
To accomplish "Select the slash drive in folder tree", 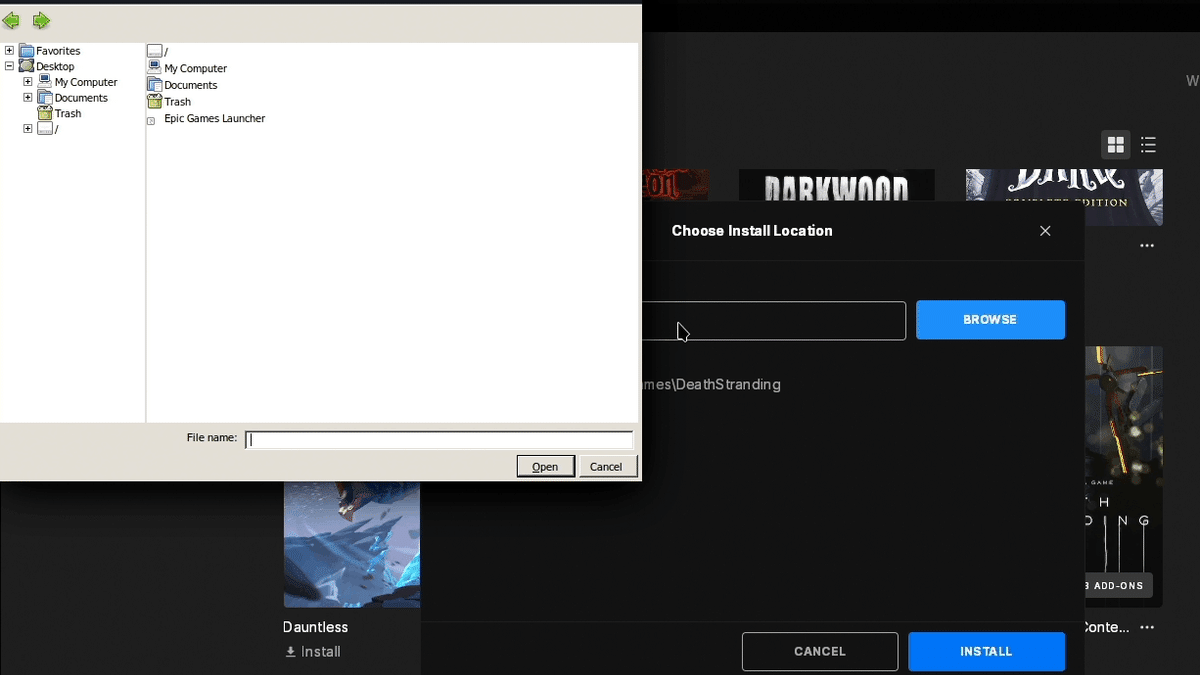I will [x=56, y=129].
